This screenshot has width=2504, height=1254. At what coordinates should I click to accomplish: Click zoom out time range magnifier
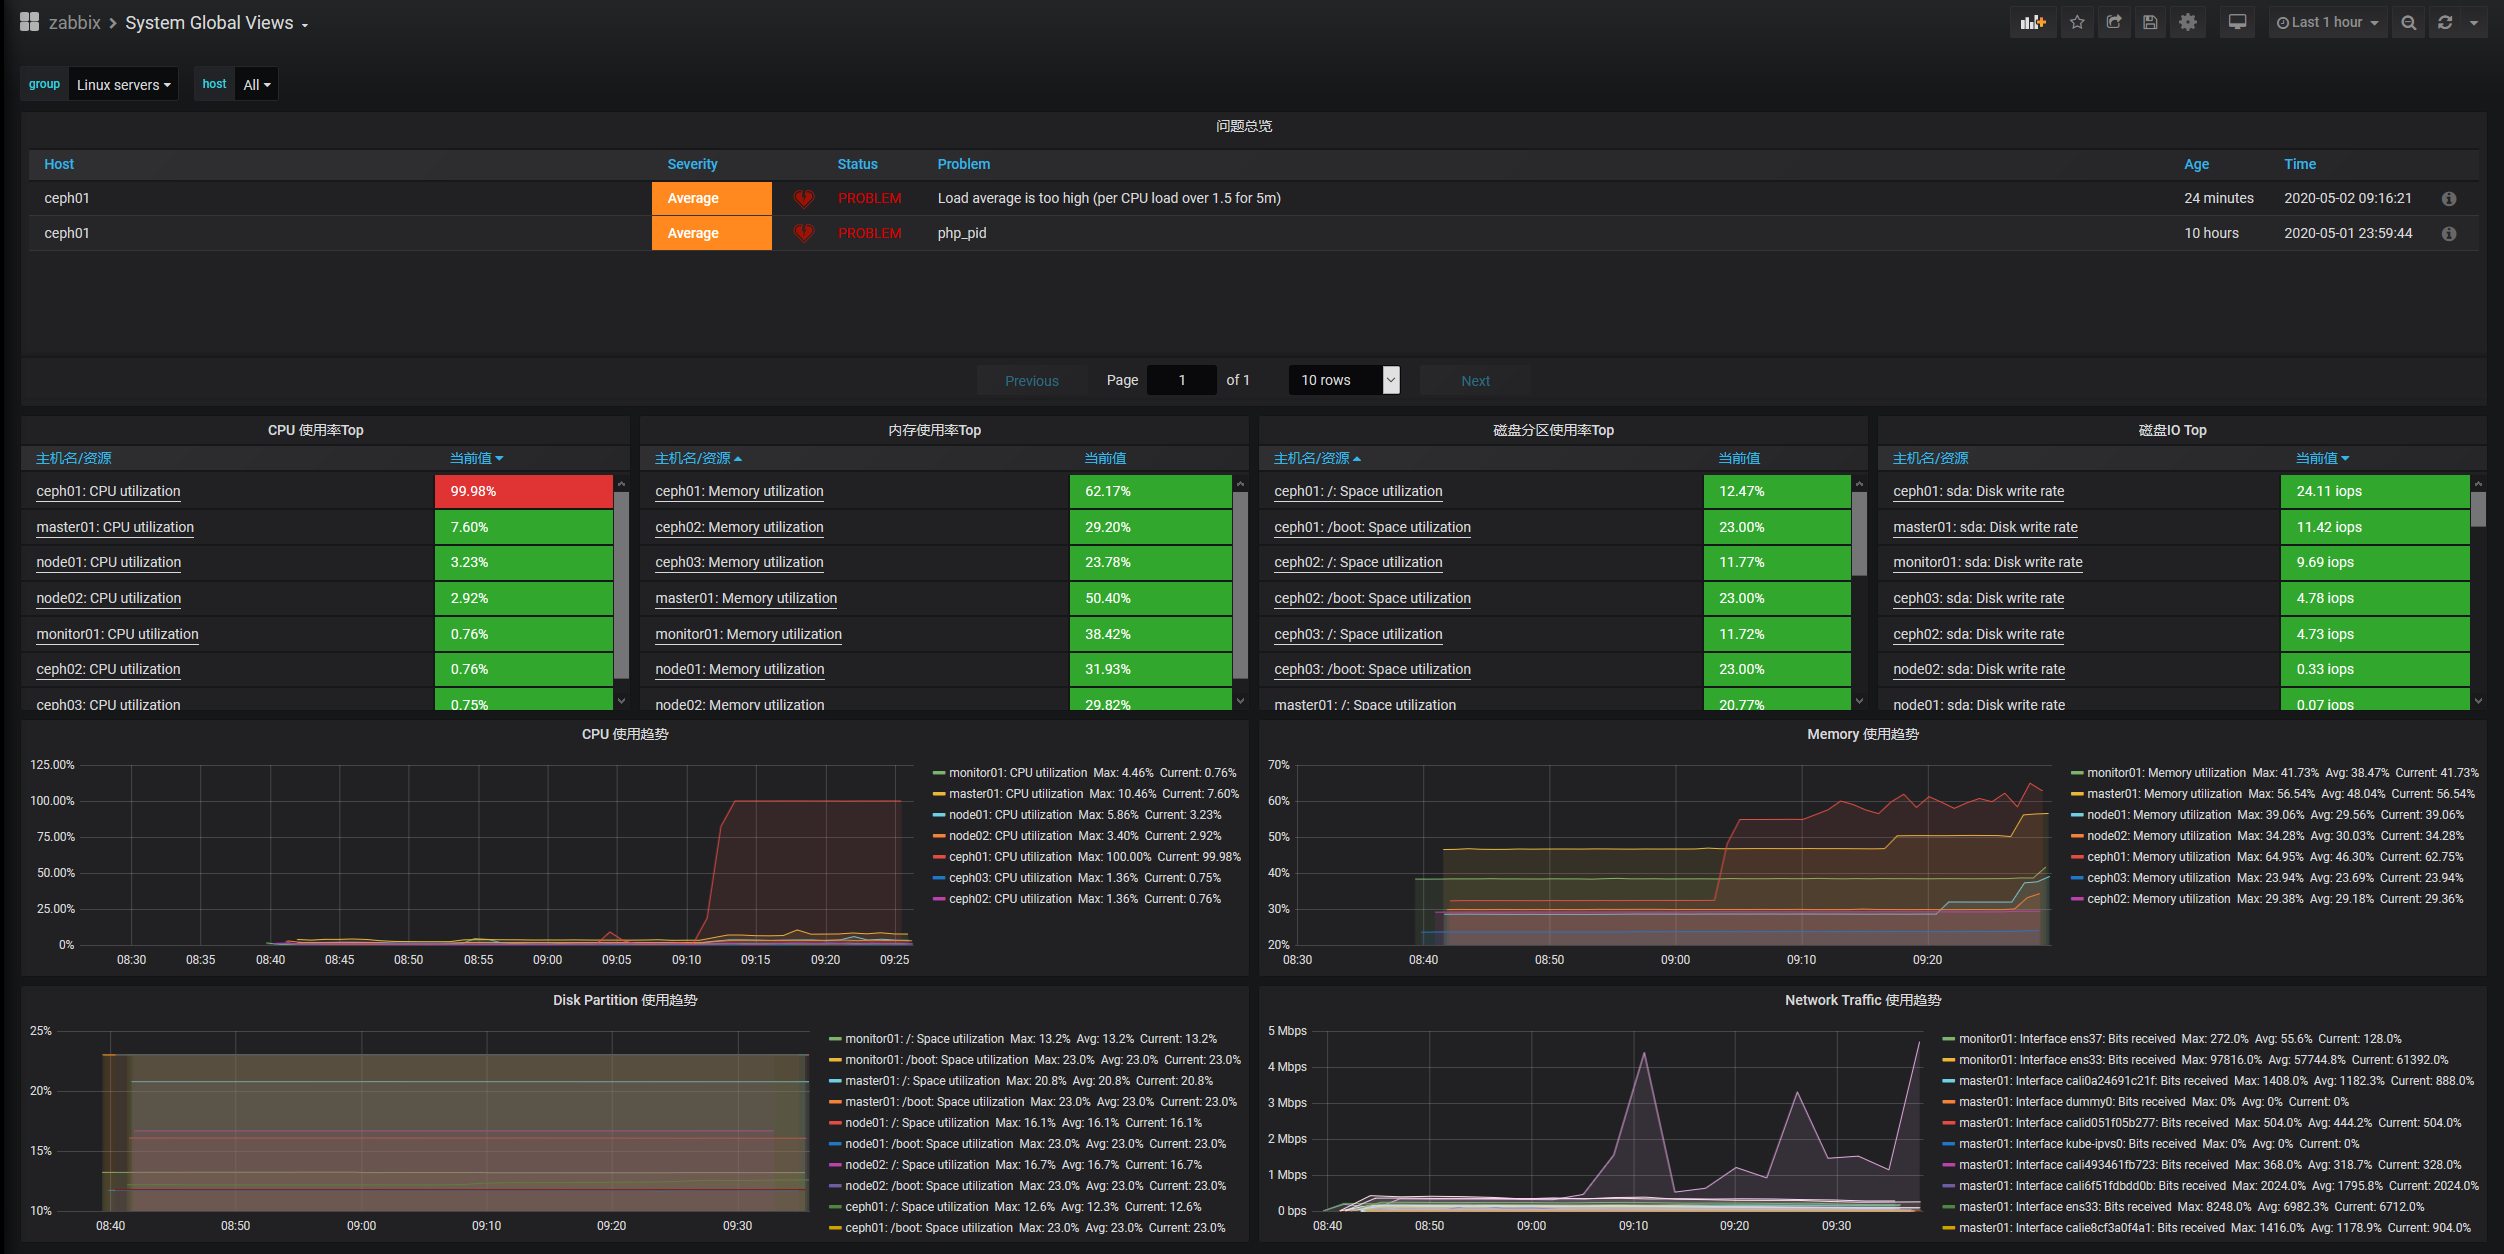[x=2409, y=22]
